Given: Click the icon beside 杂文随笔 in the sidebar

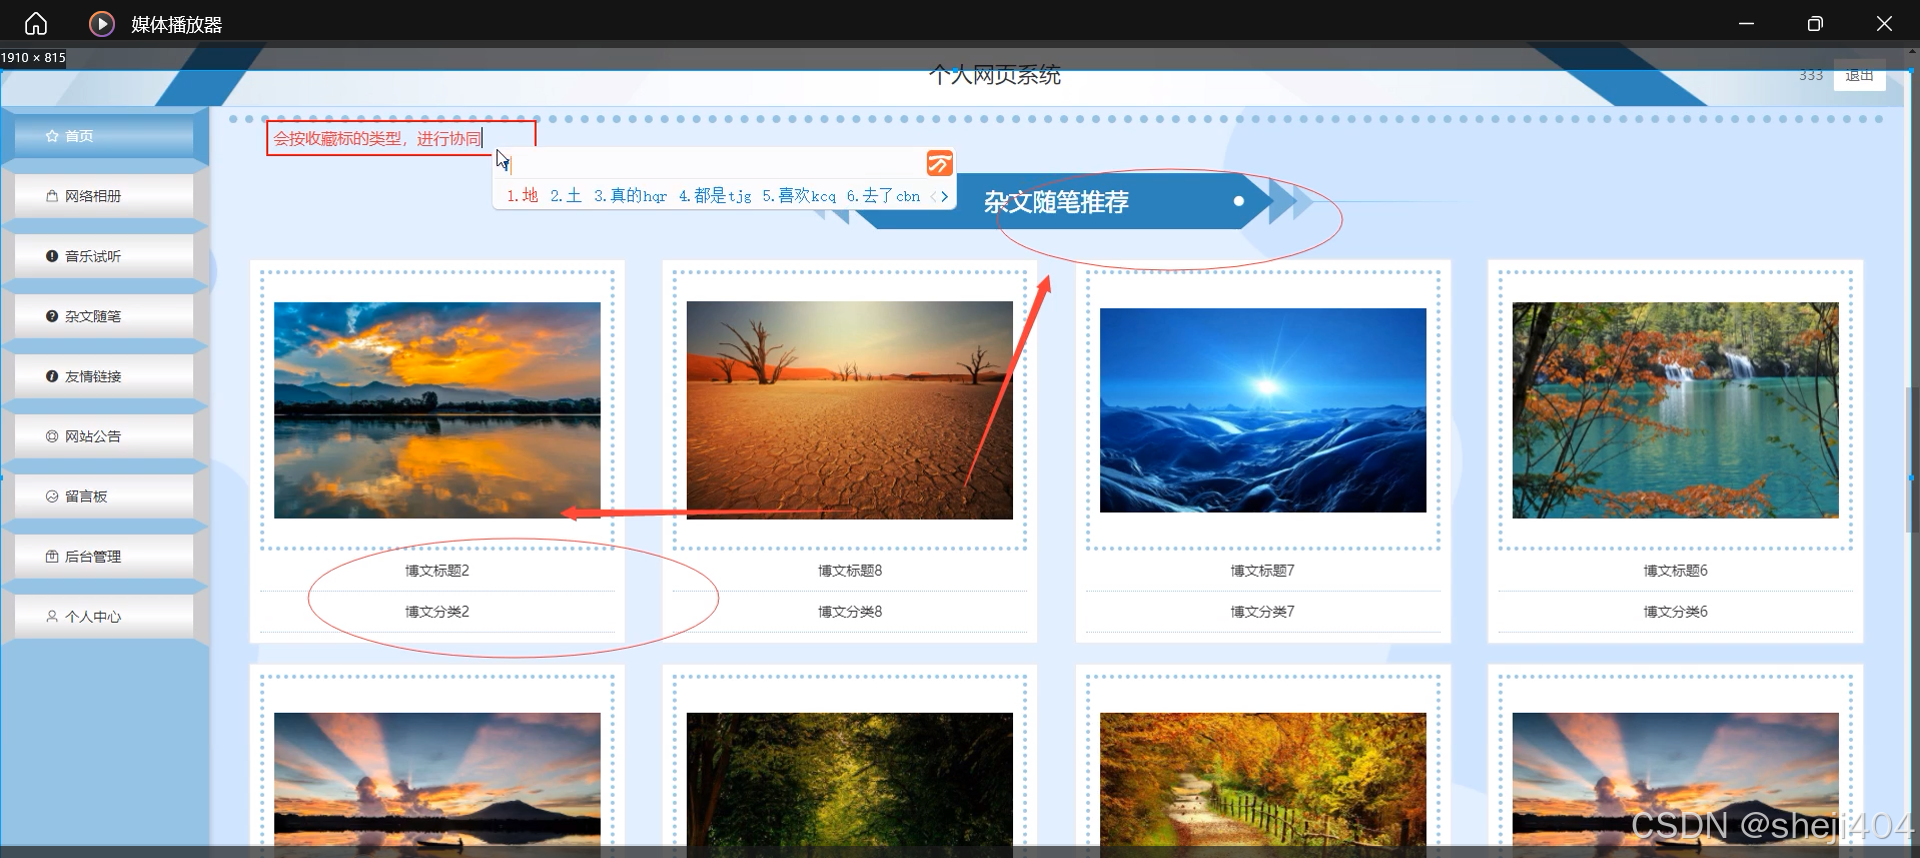Looking at the screenshot, I should click(x=52, y=316).
